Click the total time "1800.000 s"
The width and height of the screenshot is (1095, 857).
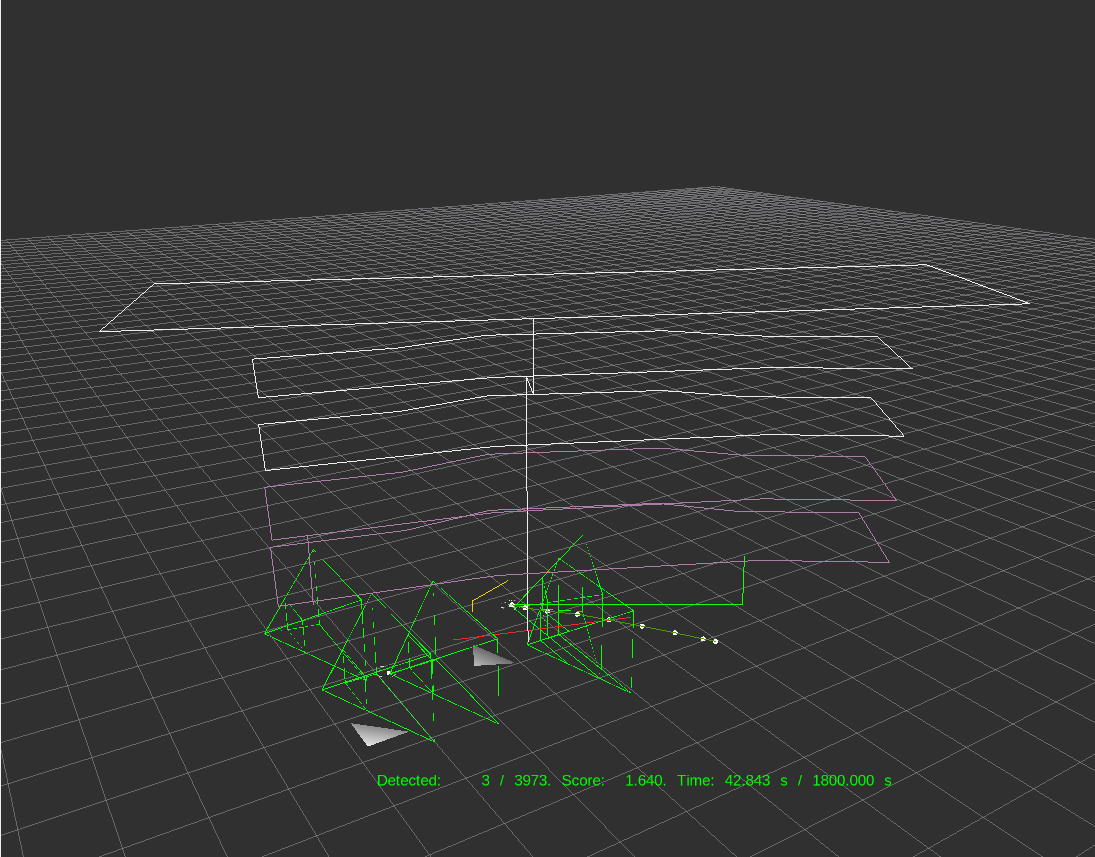(852, 780)
